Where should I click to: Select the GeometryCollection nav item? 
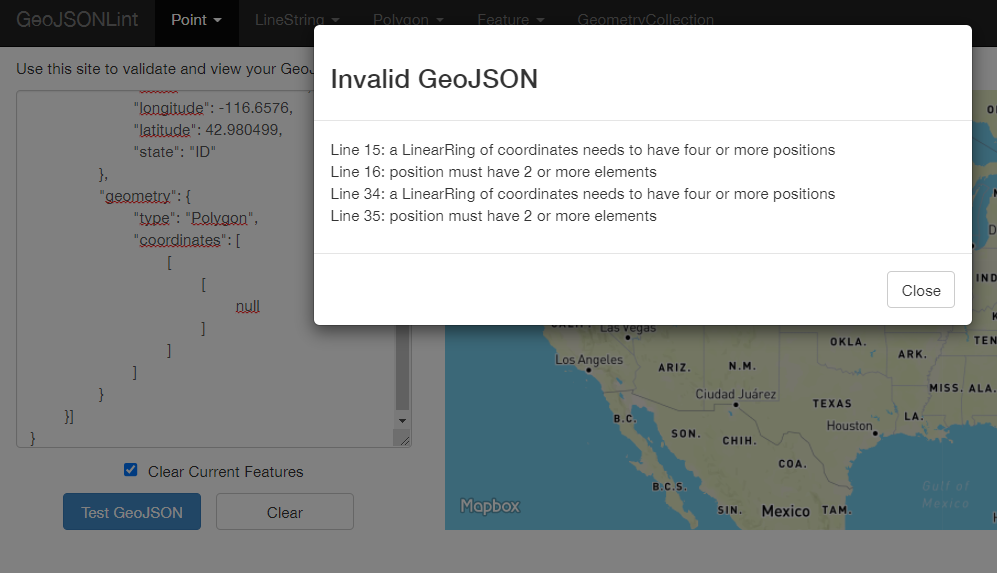pos(645,20)
